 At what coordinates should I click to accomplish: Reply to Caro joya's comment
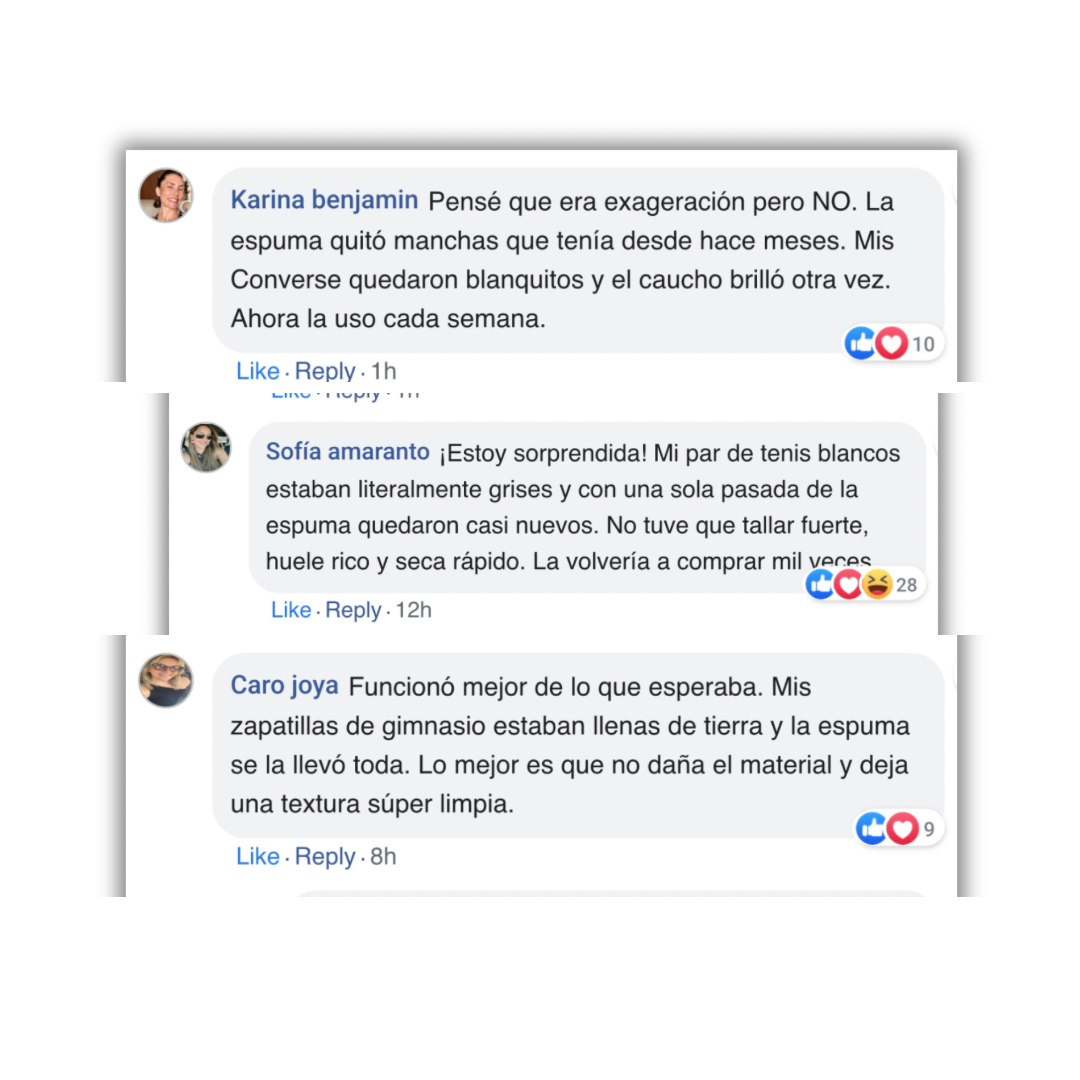324,856
